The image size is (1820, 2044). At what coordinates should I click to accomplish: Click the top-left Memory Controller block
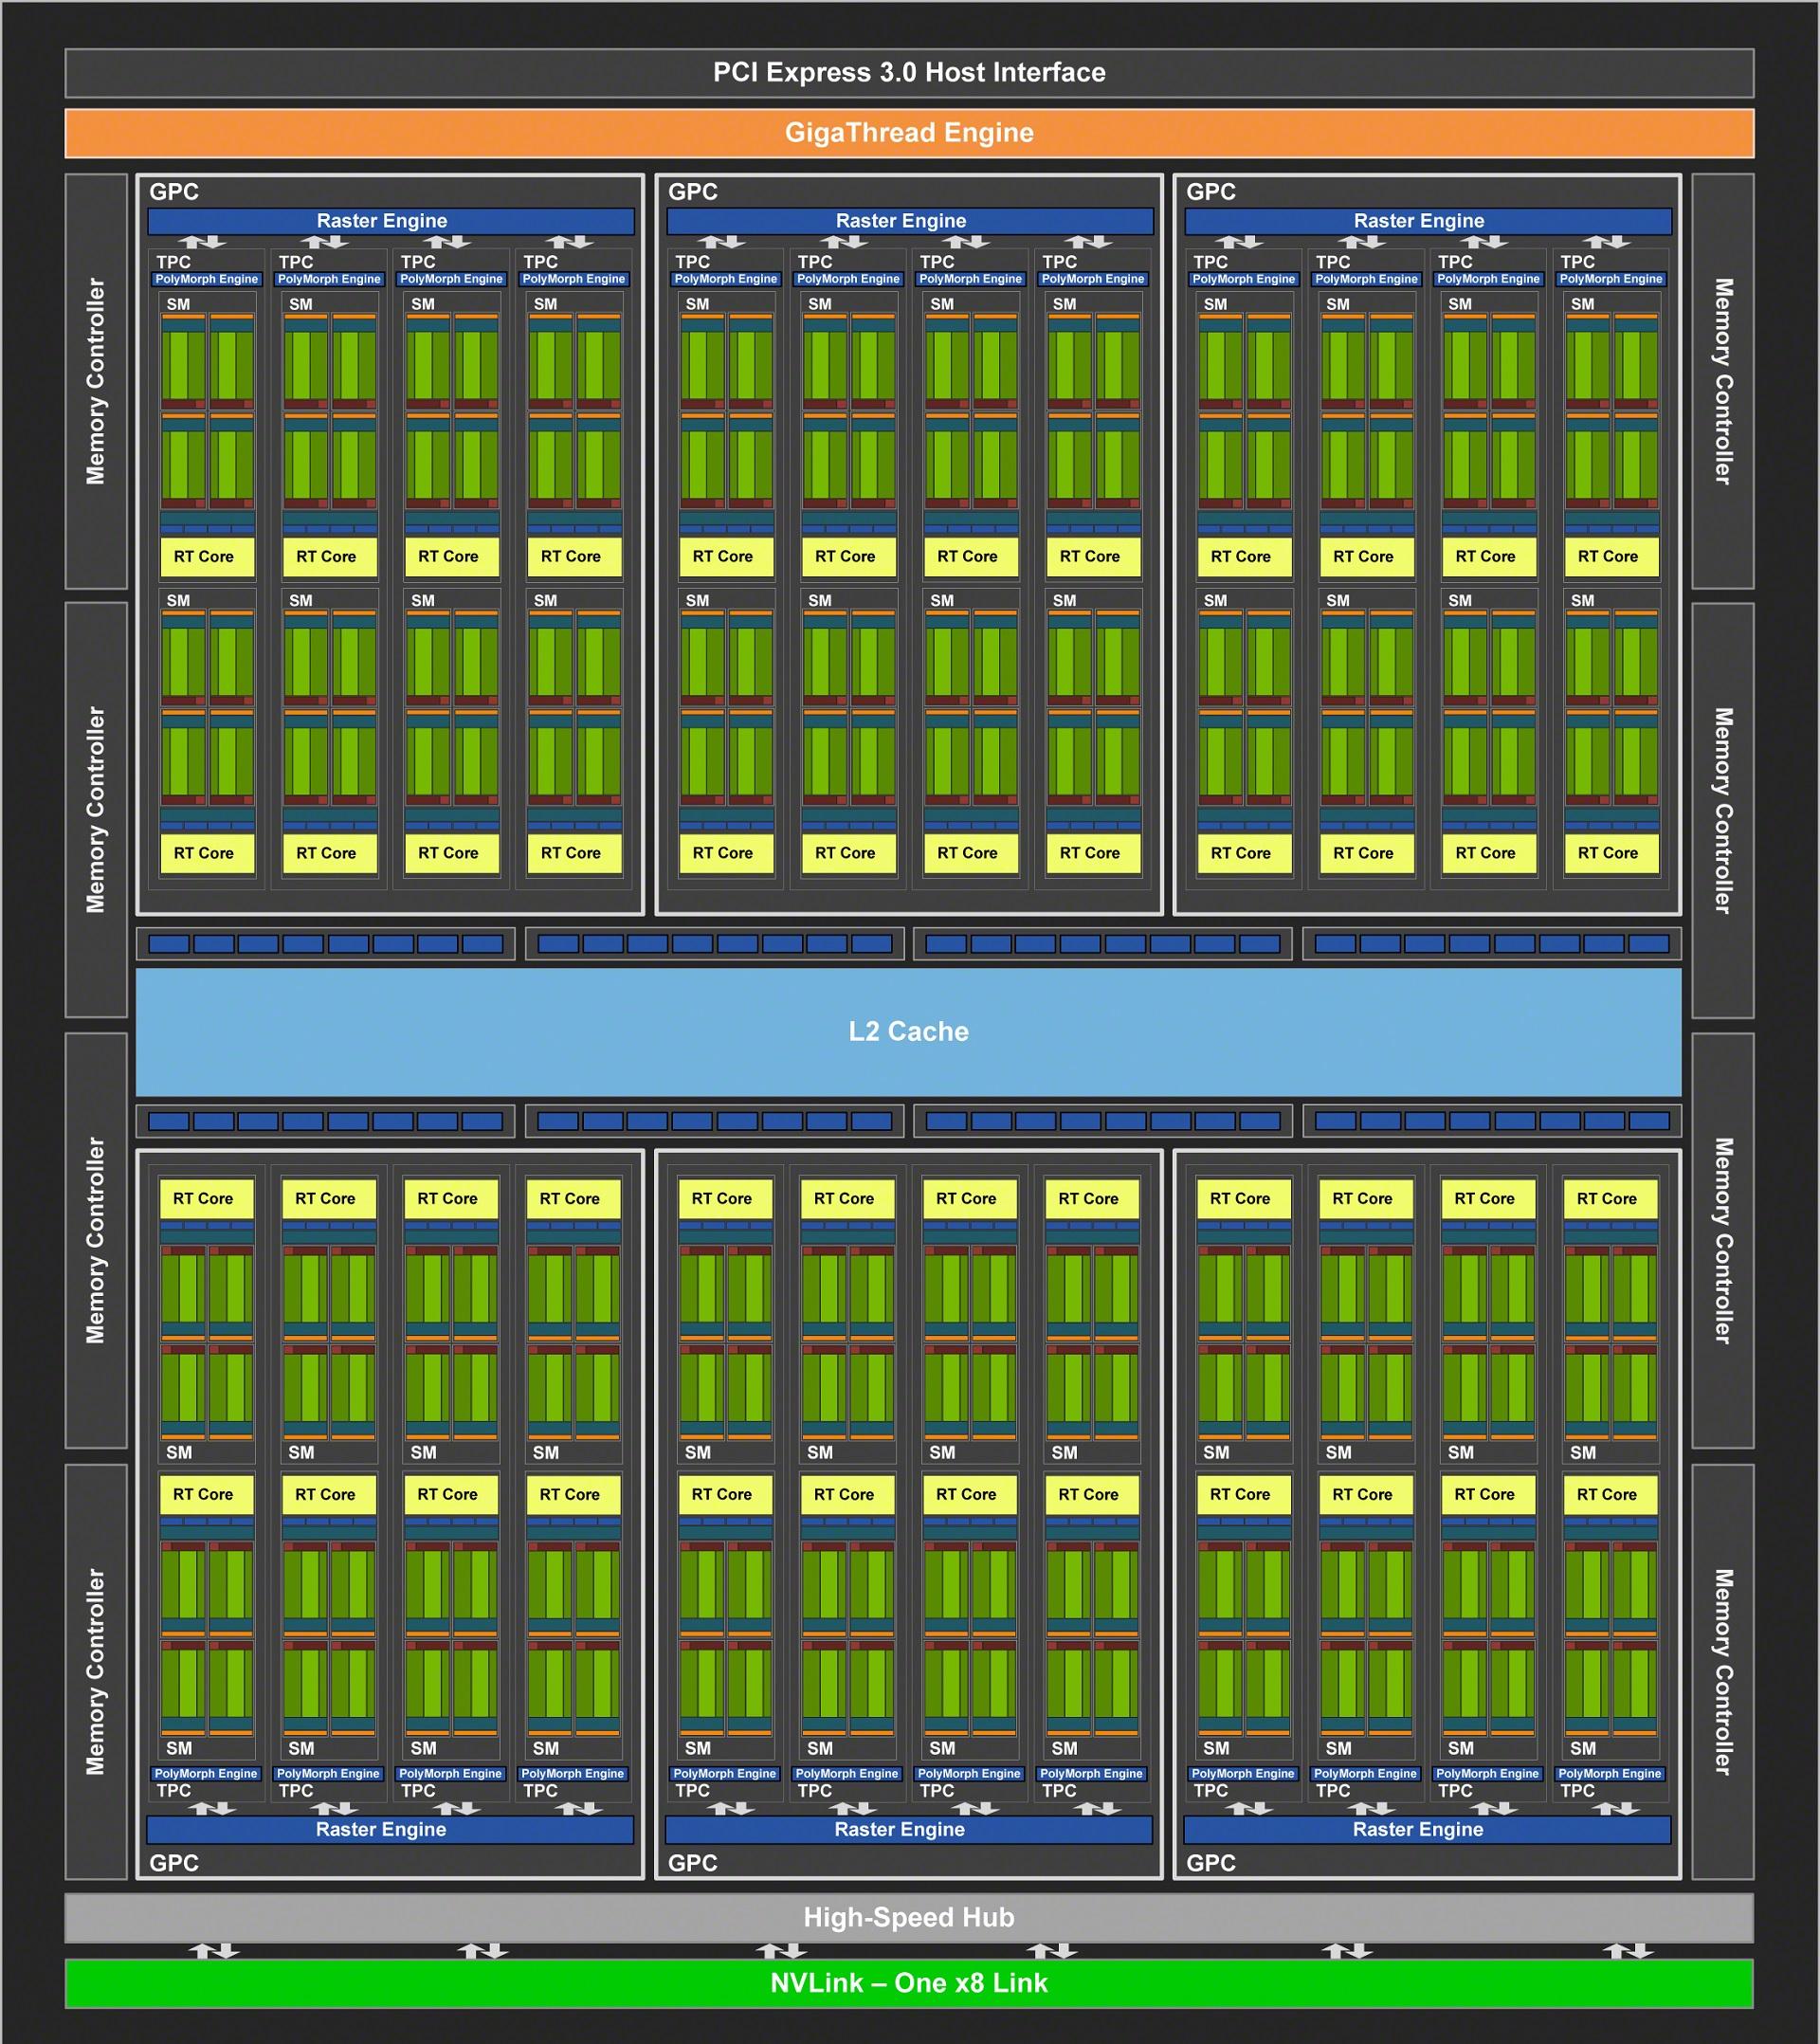(x=96, y=381)
